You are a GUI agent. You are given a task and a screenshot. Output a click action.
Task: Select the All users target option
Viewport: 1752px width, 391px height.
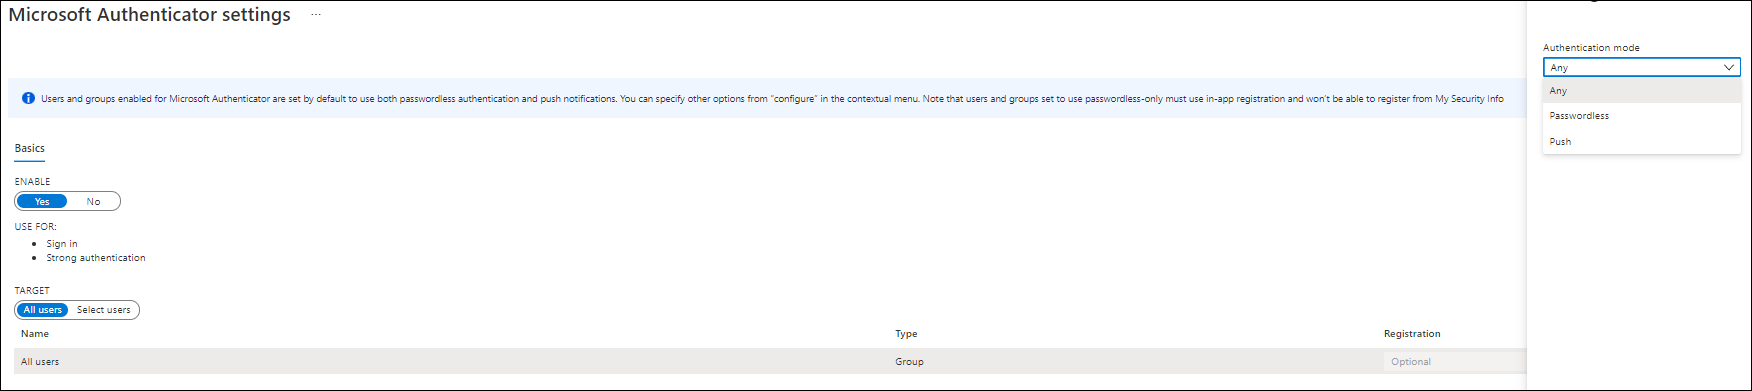point(43,310)
